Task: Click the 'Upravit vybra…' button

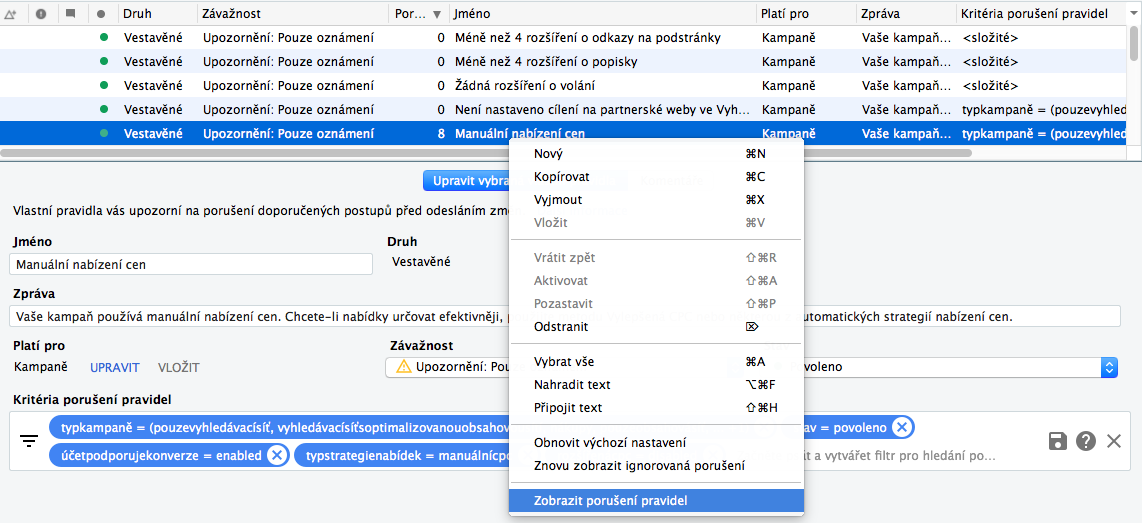Action: click(466, 181)
